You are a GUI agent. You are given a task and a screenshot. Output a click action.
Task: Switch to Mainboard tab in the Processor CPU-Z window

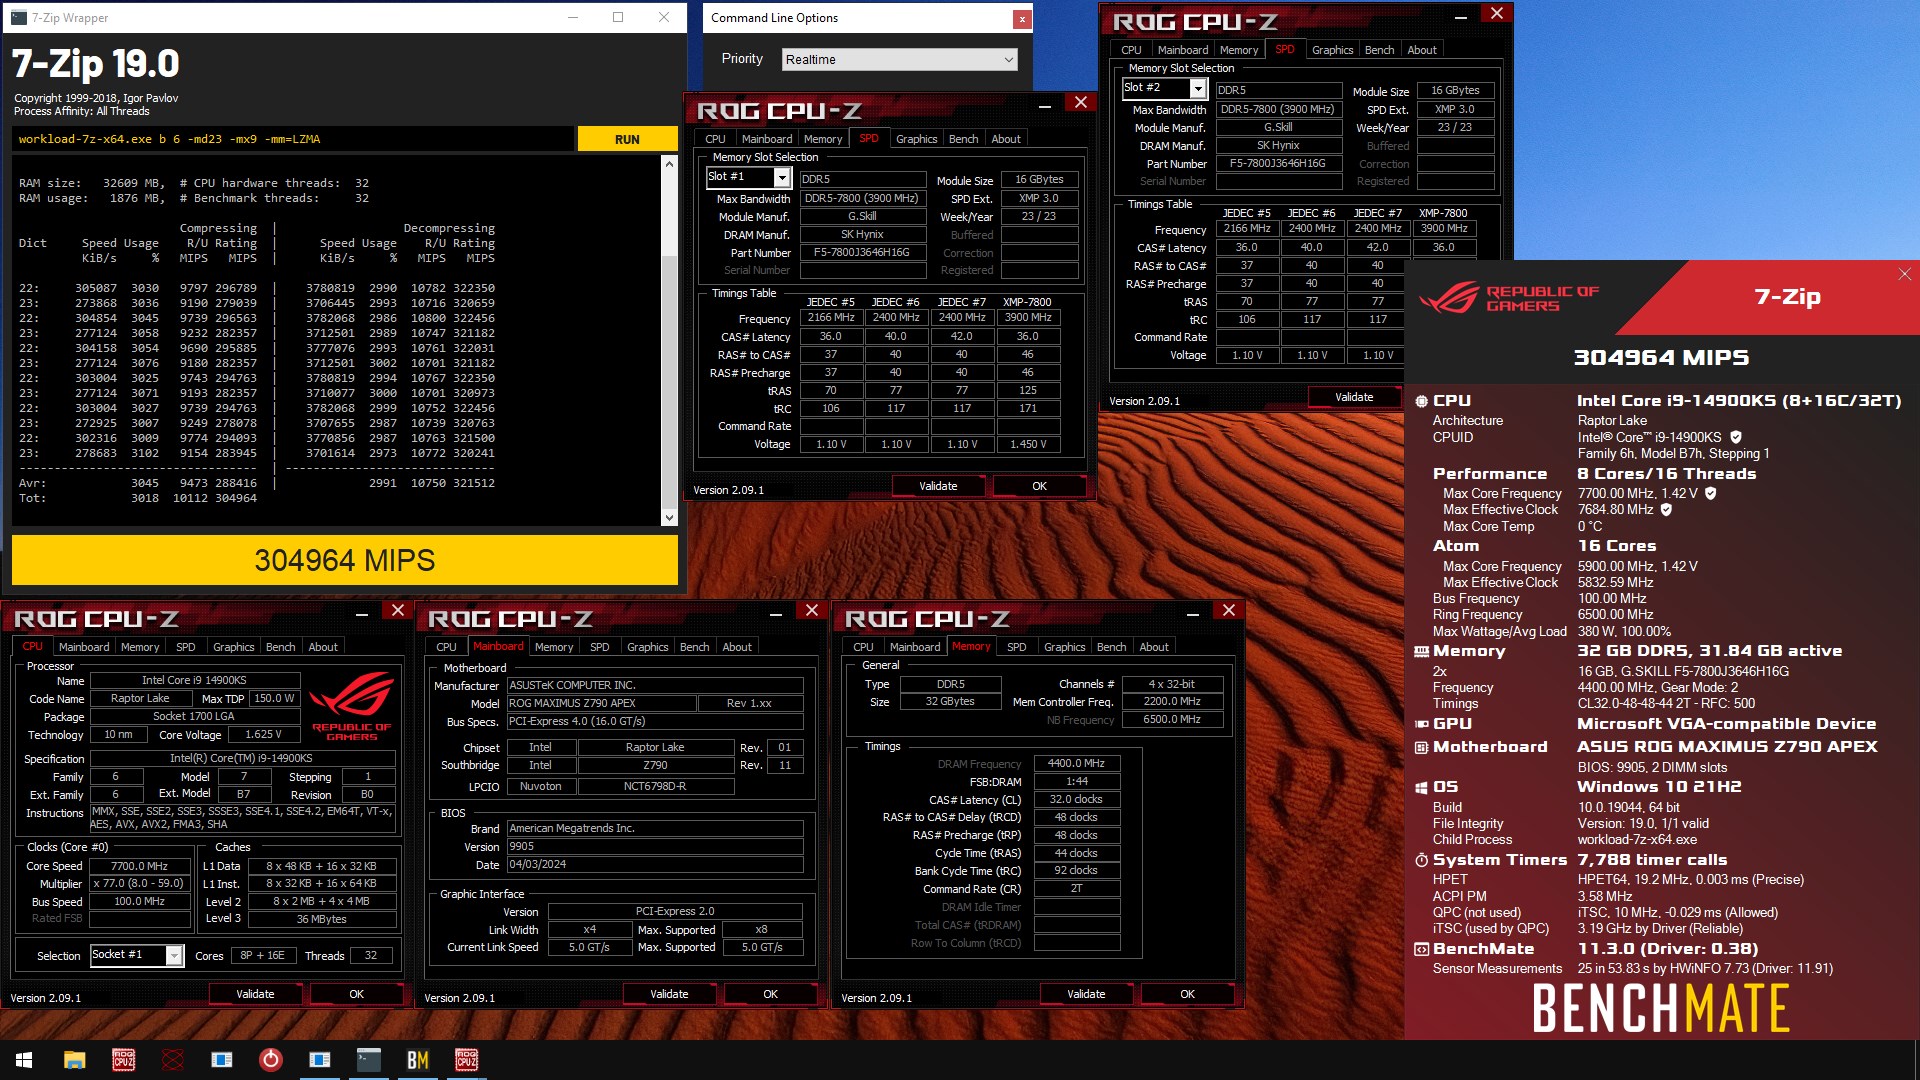click(x=84, y=647)
